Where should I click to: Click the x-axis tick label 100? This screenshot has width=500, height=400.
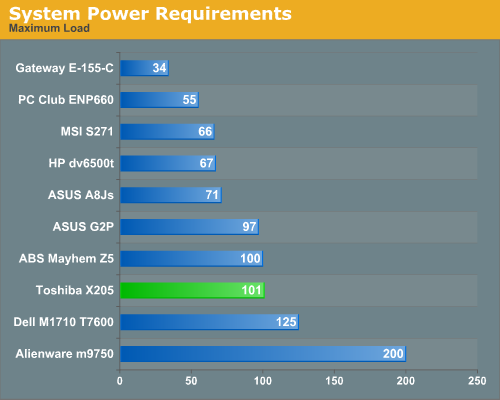point(263,381)
